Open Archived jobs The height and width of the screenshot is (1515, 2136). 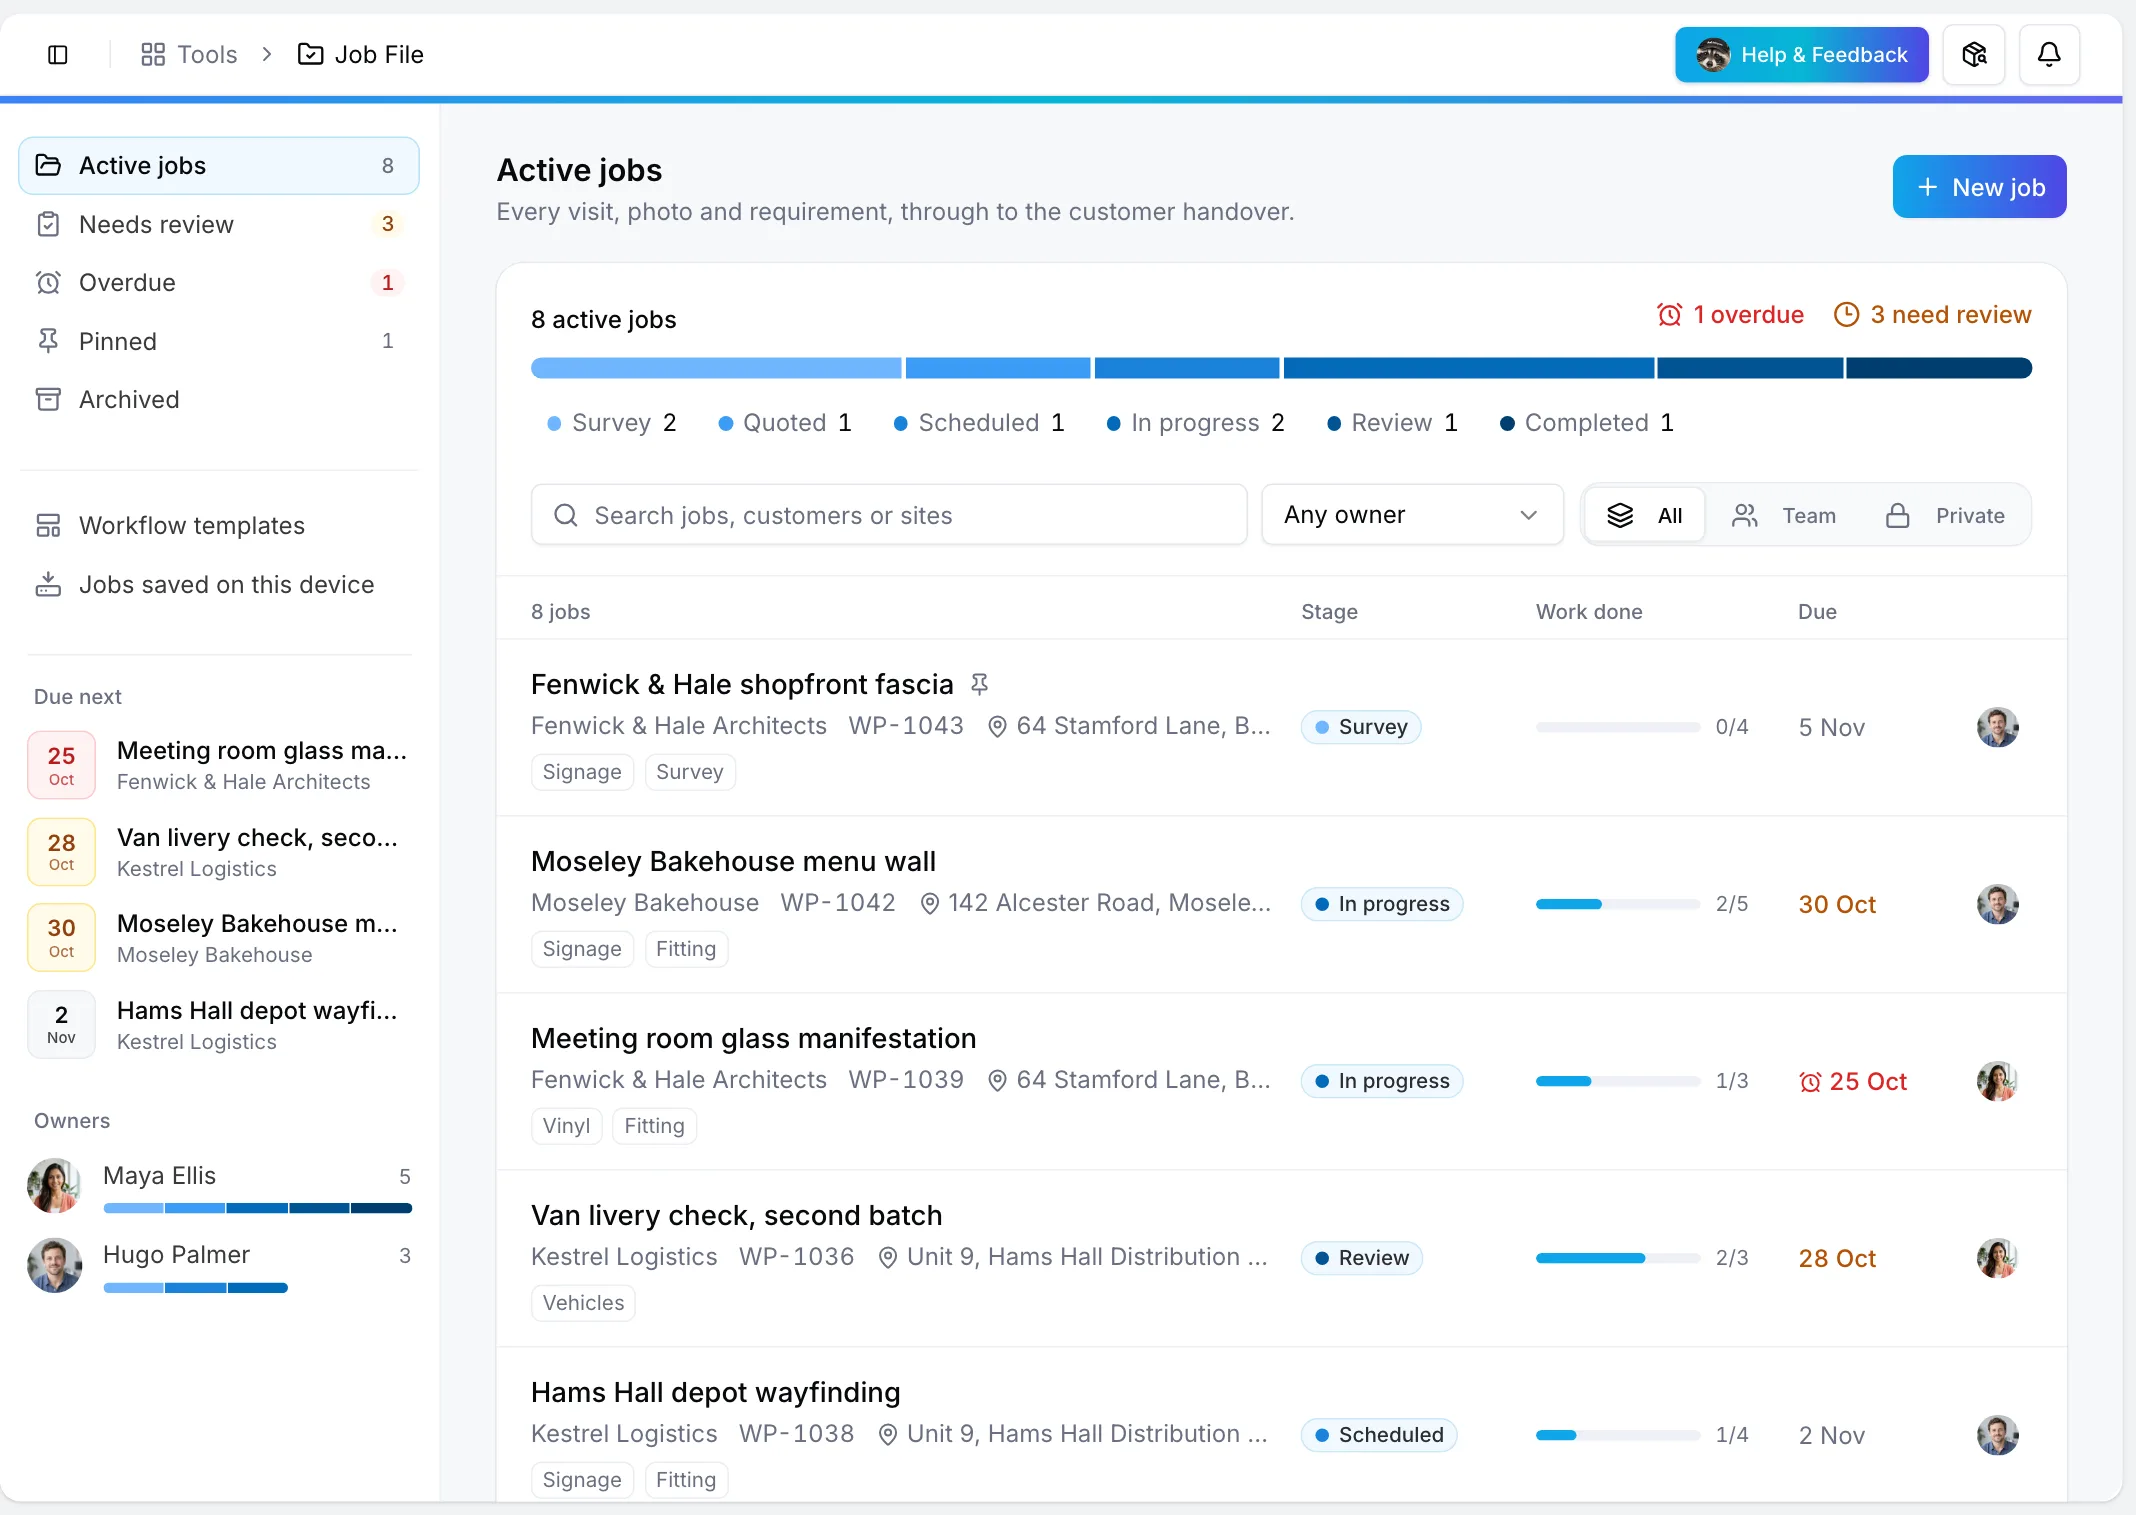(x=219, y=399)
